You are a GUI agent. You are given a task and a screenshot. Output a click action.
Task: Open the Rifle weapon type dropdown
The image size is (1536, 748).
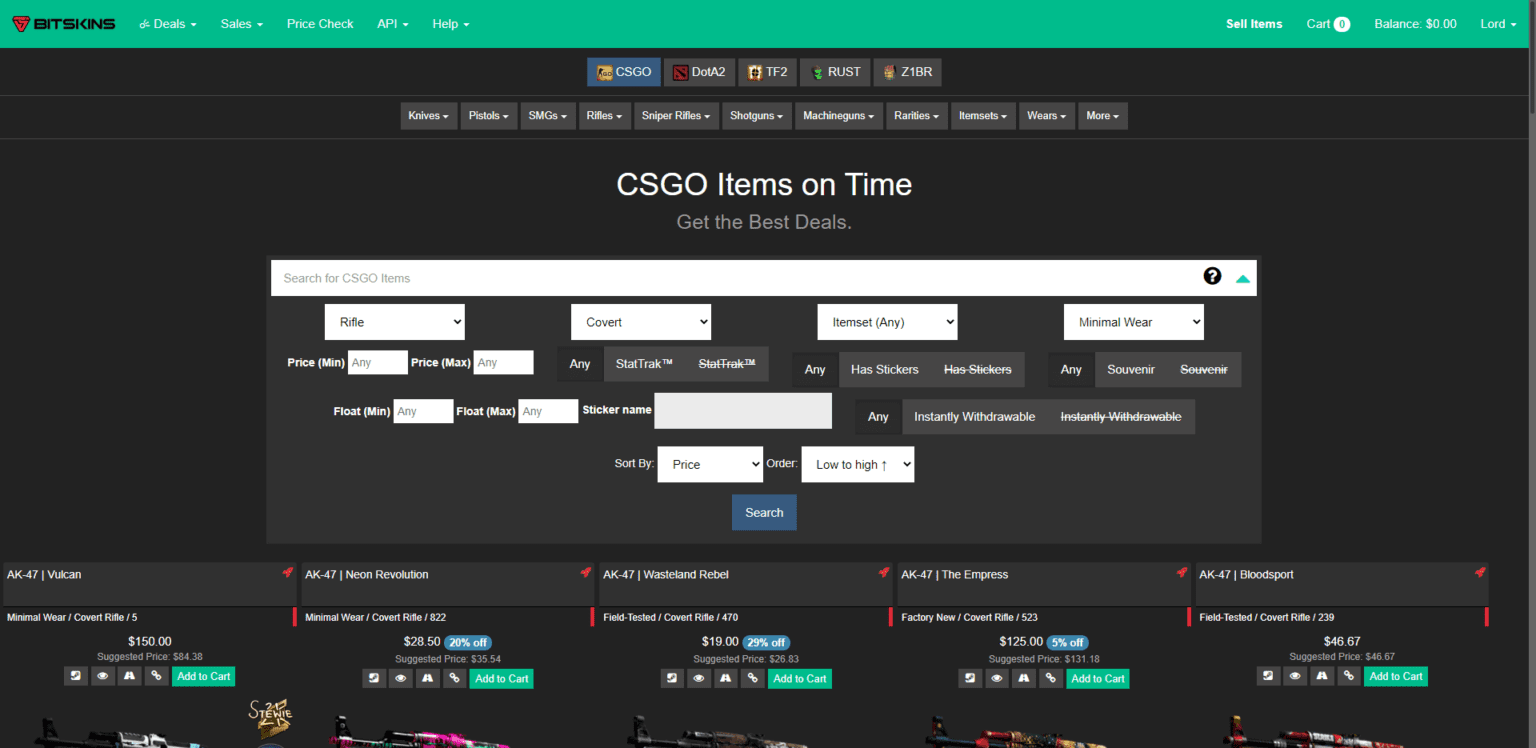click(395, 322)
